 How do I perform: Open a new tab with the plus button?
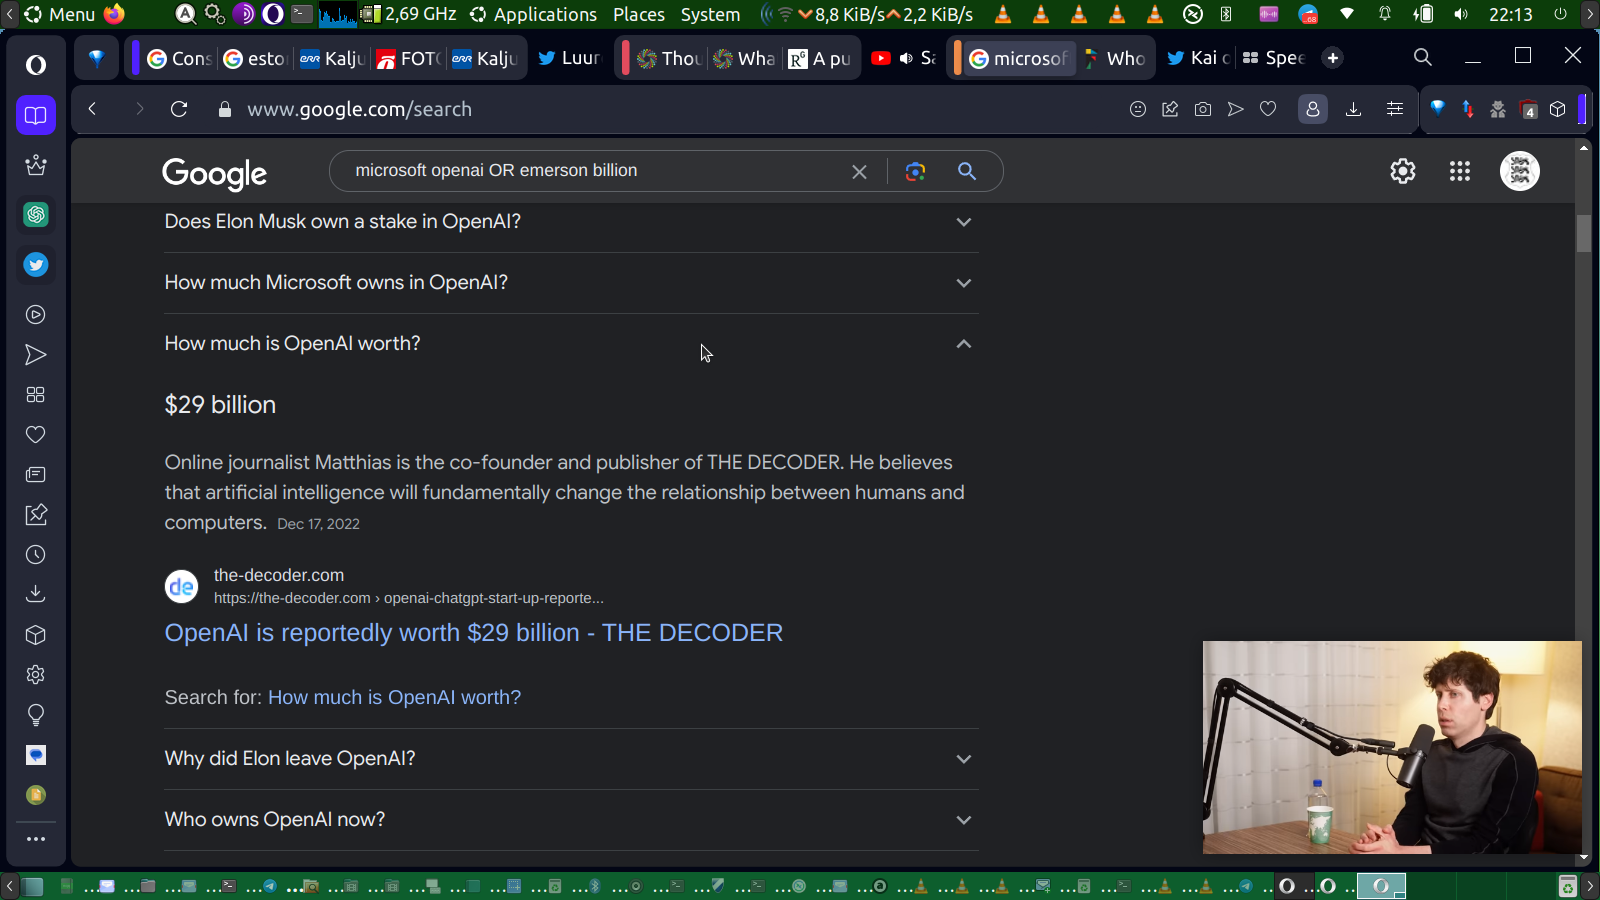coord(1332,58)
